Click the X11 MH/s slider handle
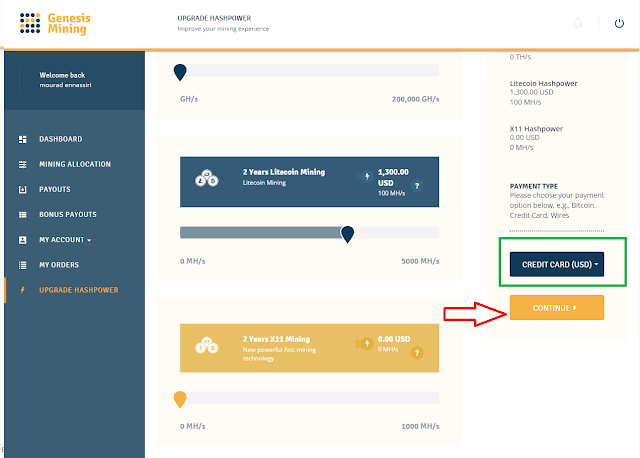 coord(180,399)
